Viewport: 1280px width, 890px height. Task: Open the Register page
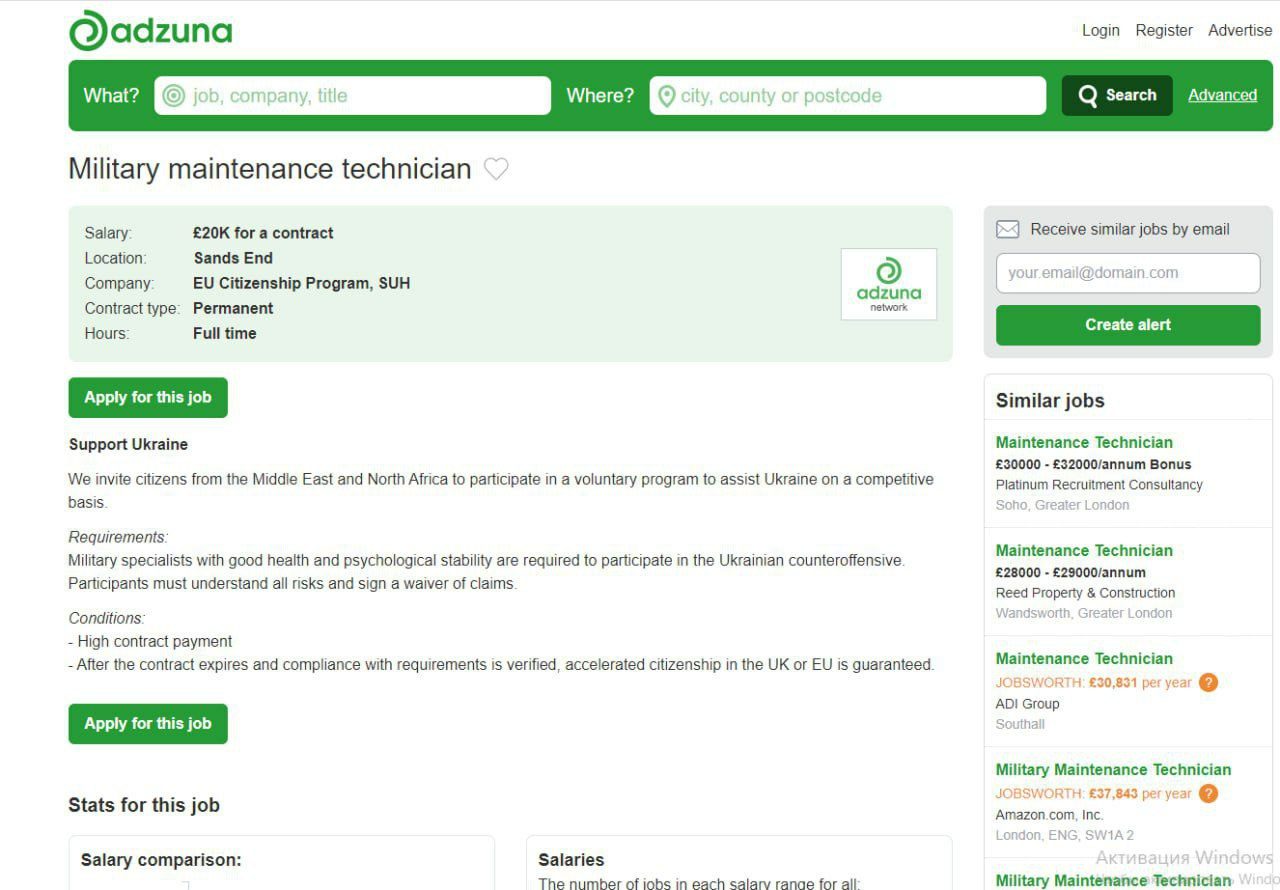1163,30
